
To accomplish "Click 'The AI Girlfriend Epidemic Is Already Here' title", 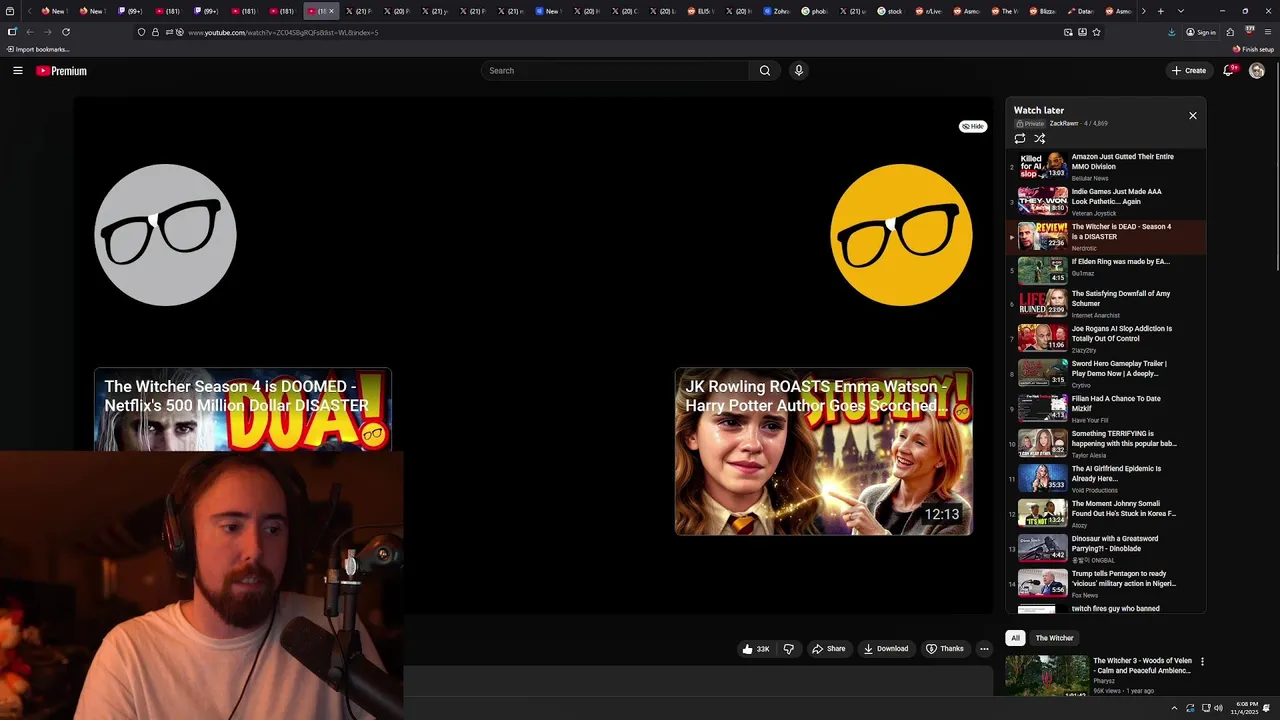I will pyautogui.click(x=1116, y=474).
